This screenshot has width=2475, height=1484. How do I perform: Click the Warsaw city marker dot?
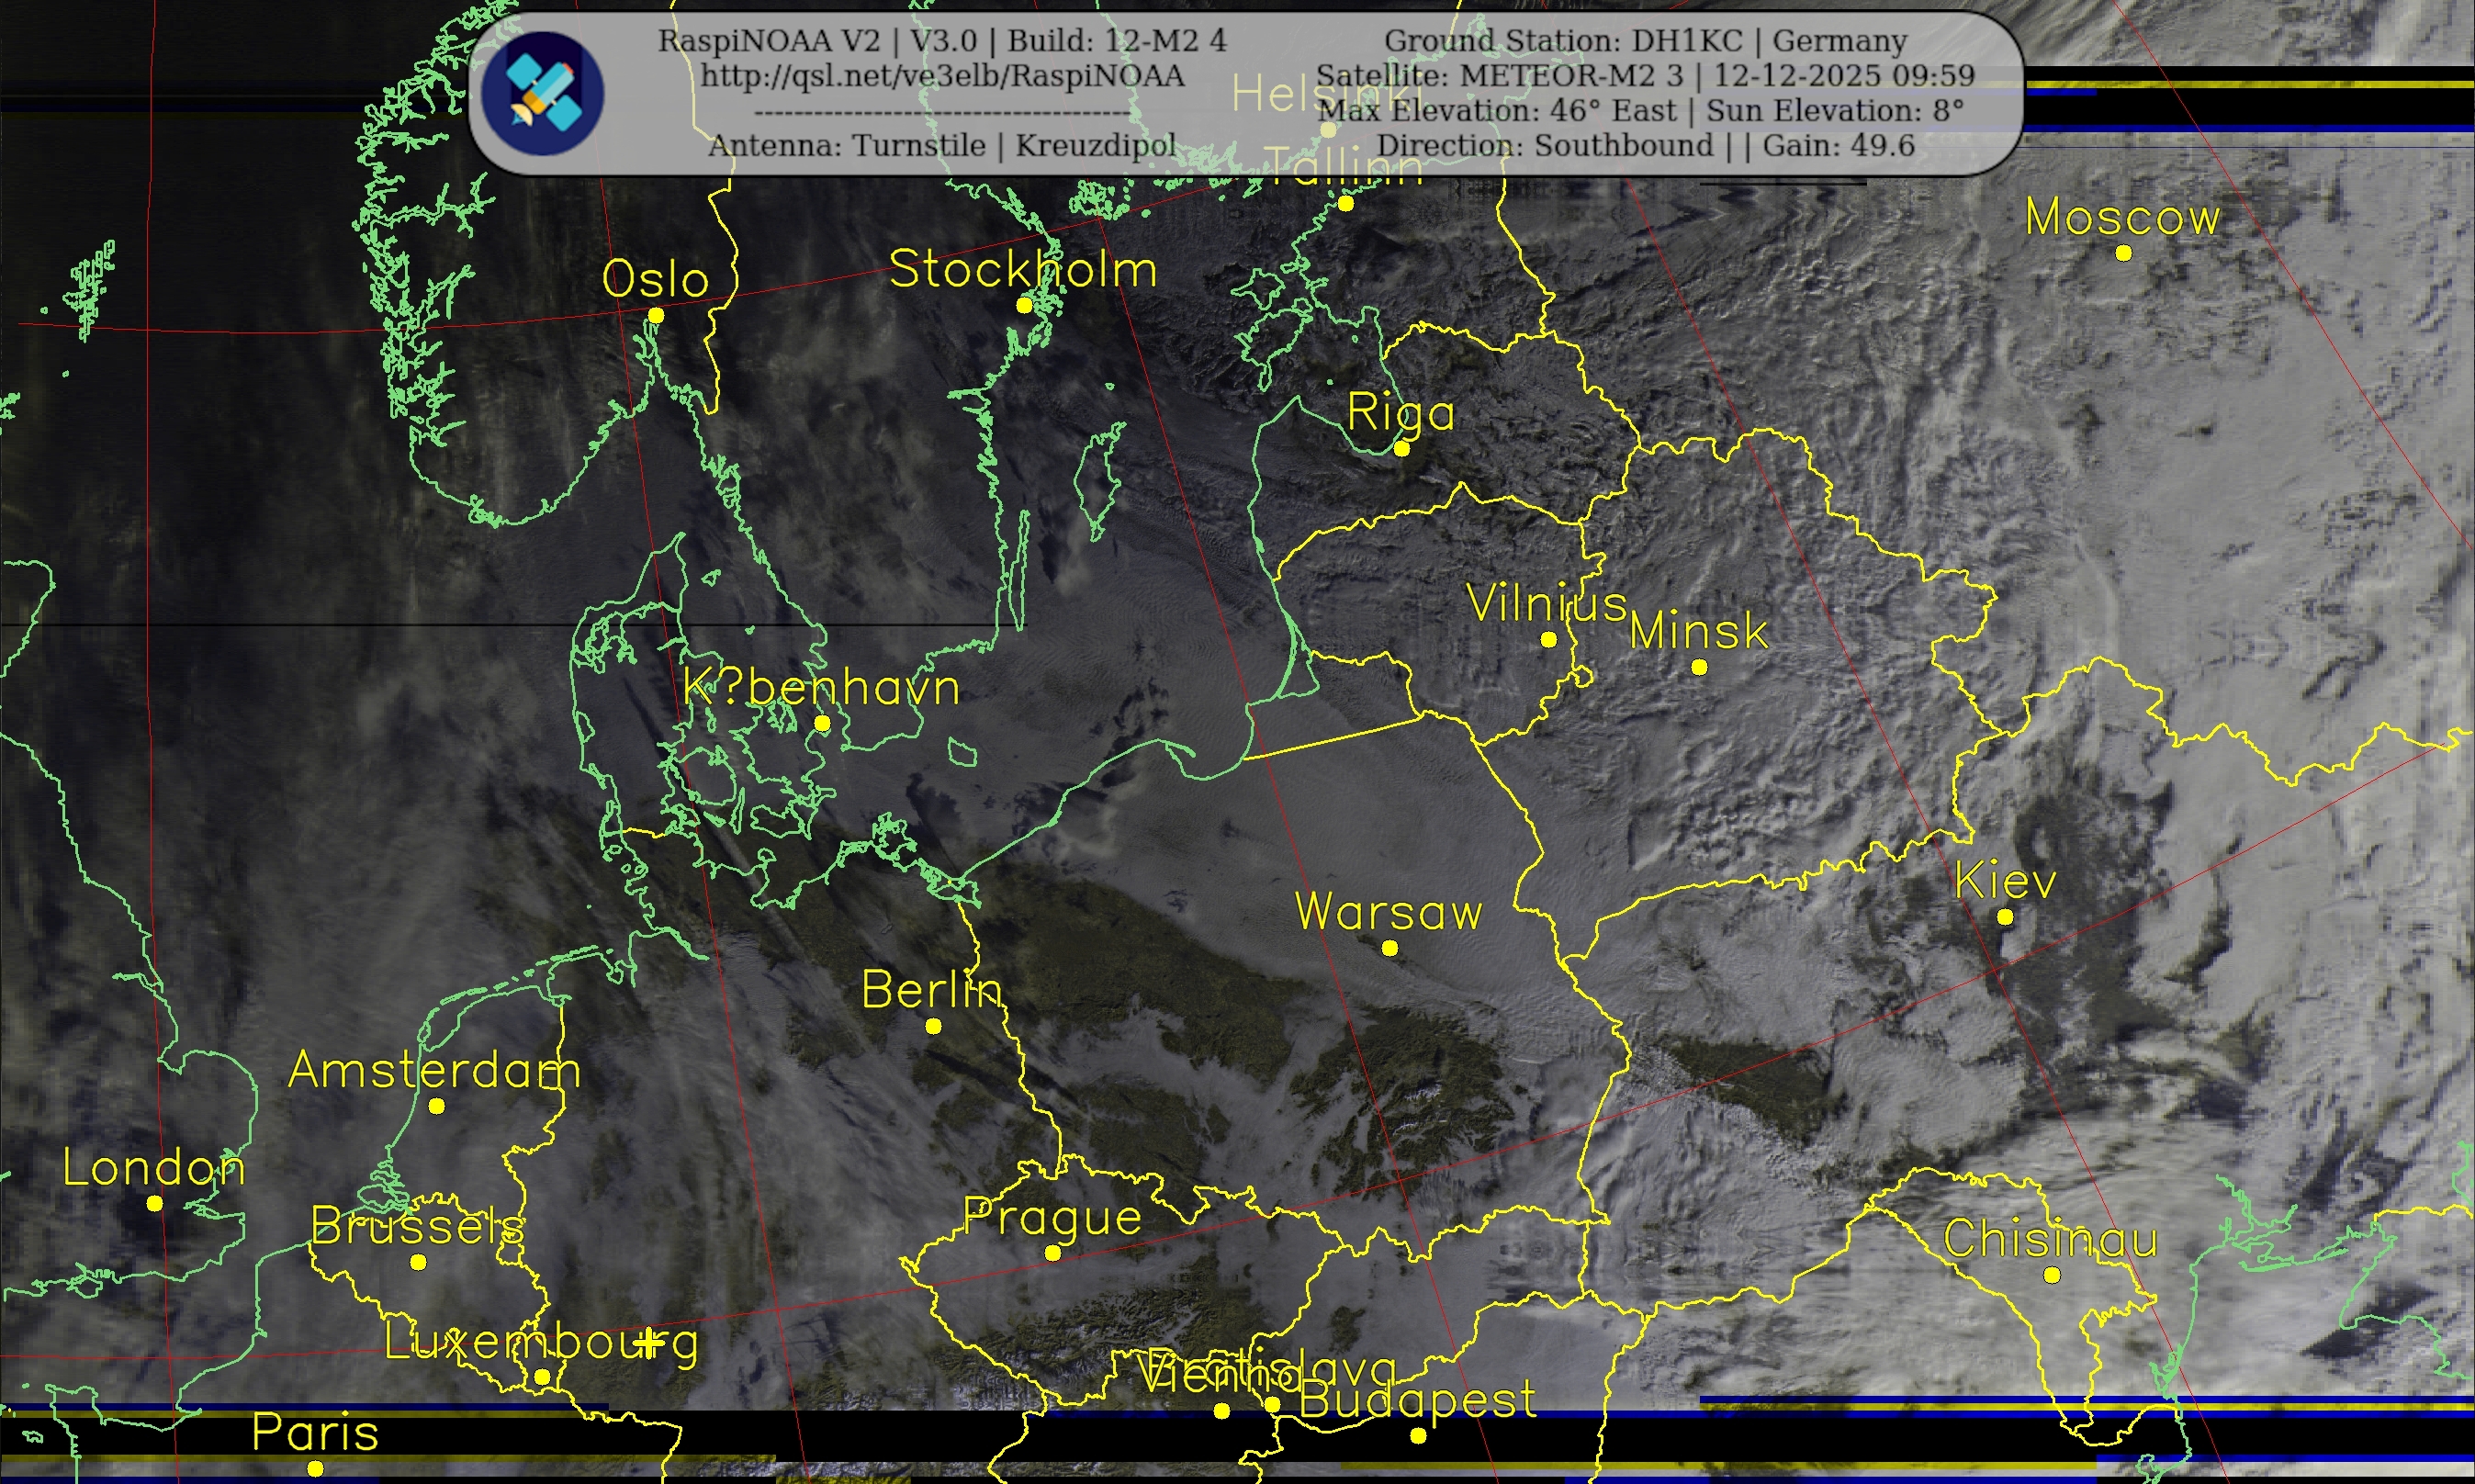point(1390,948)
